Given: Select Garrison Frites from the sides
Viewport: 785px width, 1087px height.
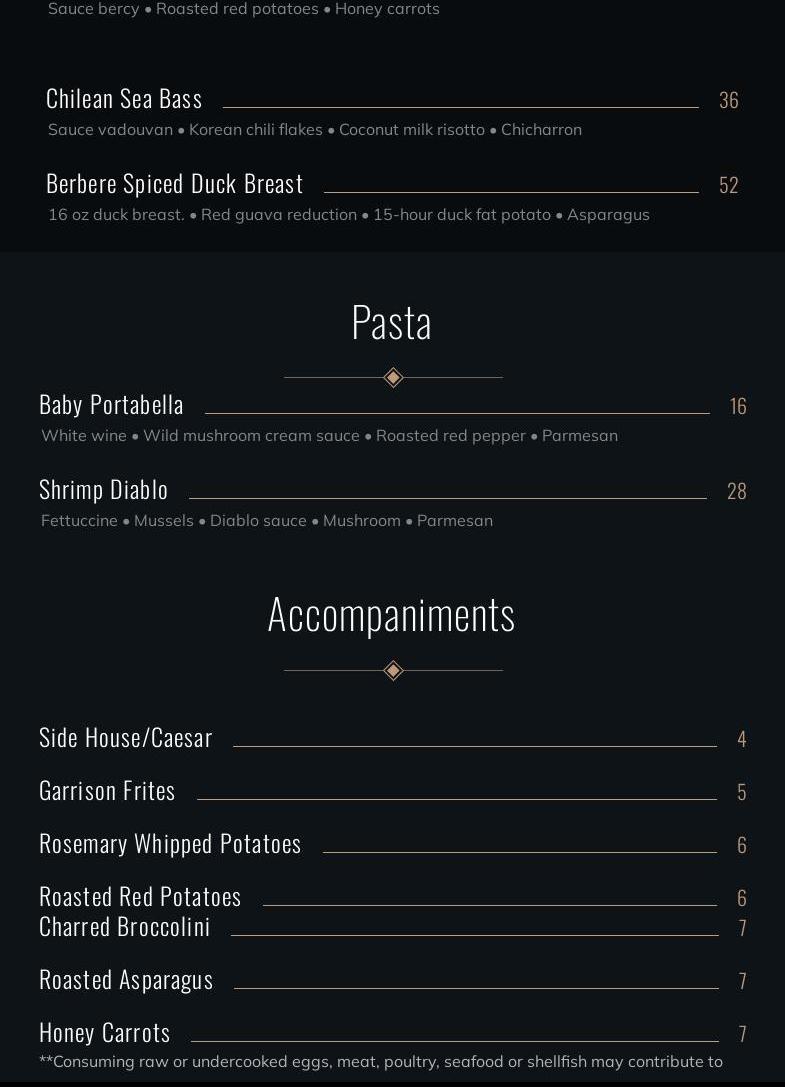Looking at the screenshot, I should point(107,791).
